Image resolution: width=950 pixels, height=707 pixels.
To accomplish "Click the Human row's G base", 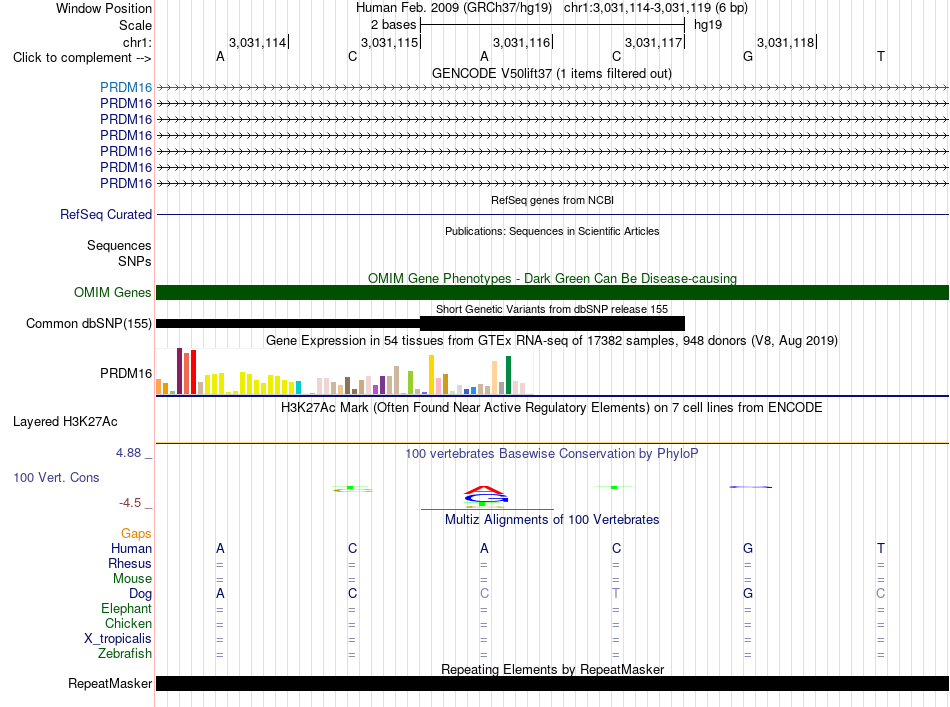I will 748,548.
